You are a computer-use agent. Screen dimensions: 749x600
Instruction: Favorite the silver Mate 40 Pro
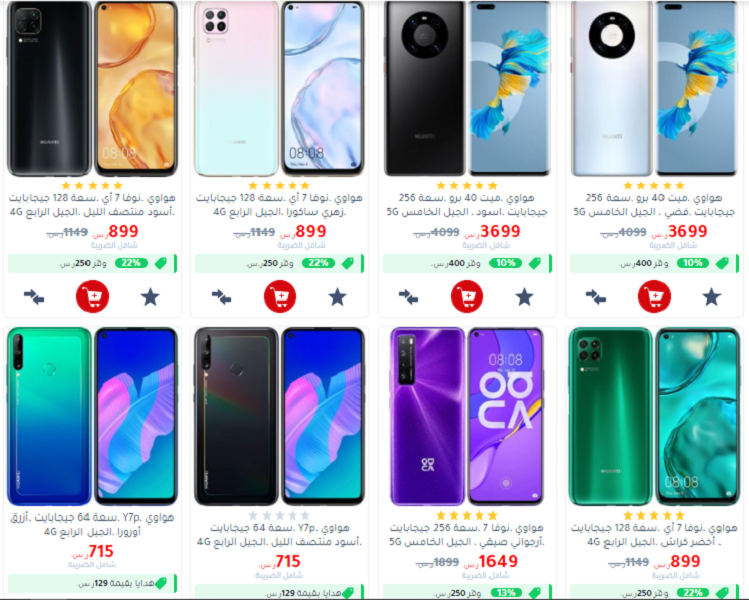click(711, 297)
